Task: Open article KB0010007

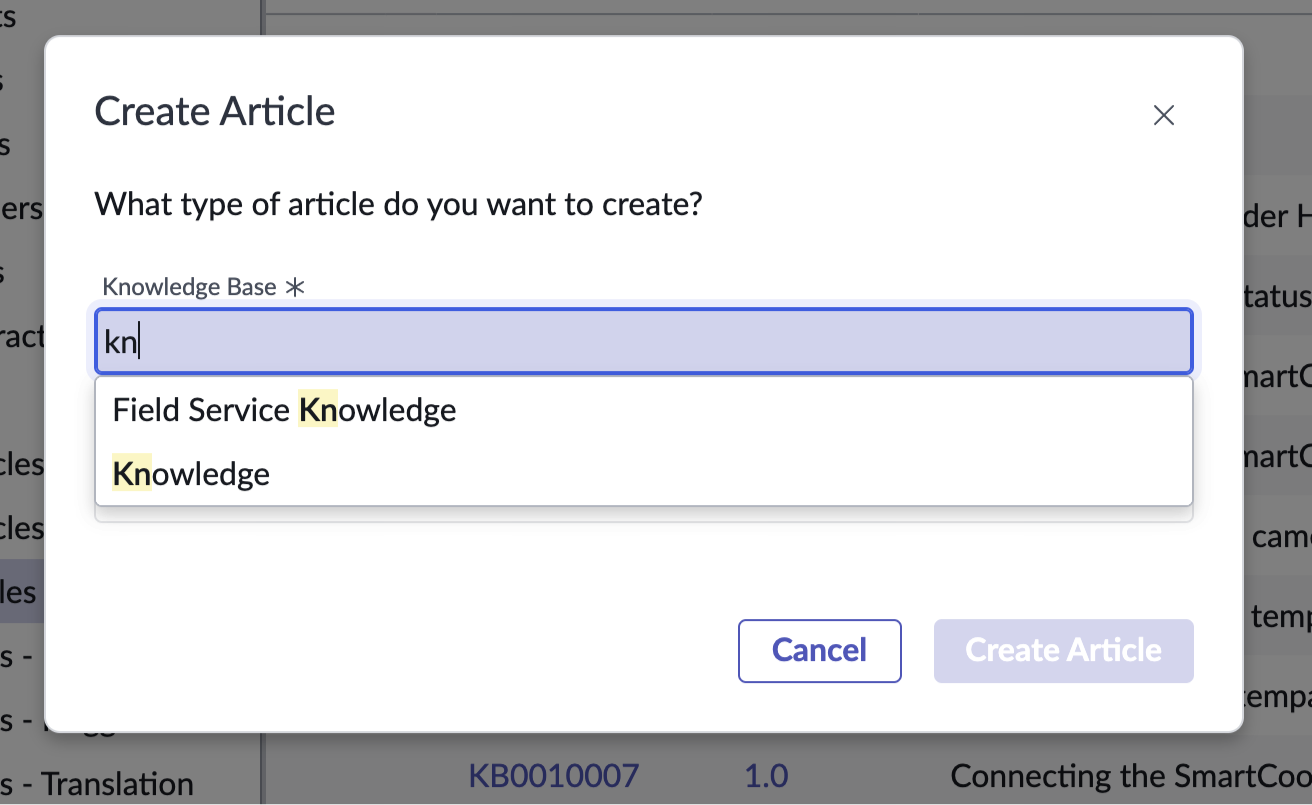Action: coord(554,775)
